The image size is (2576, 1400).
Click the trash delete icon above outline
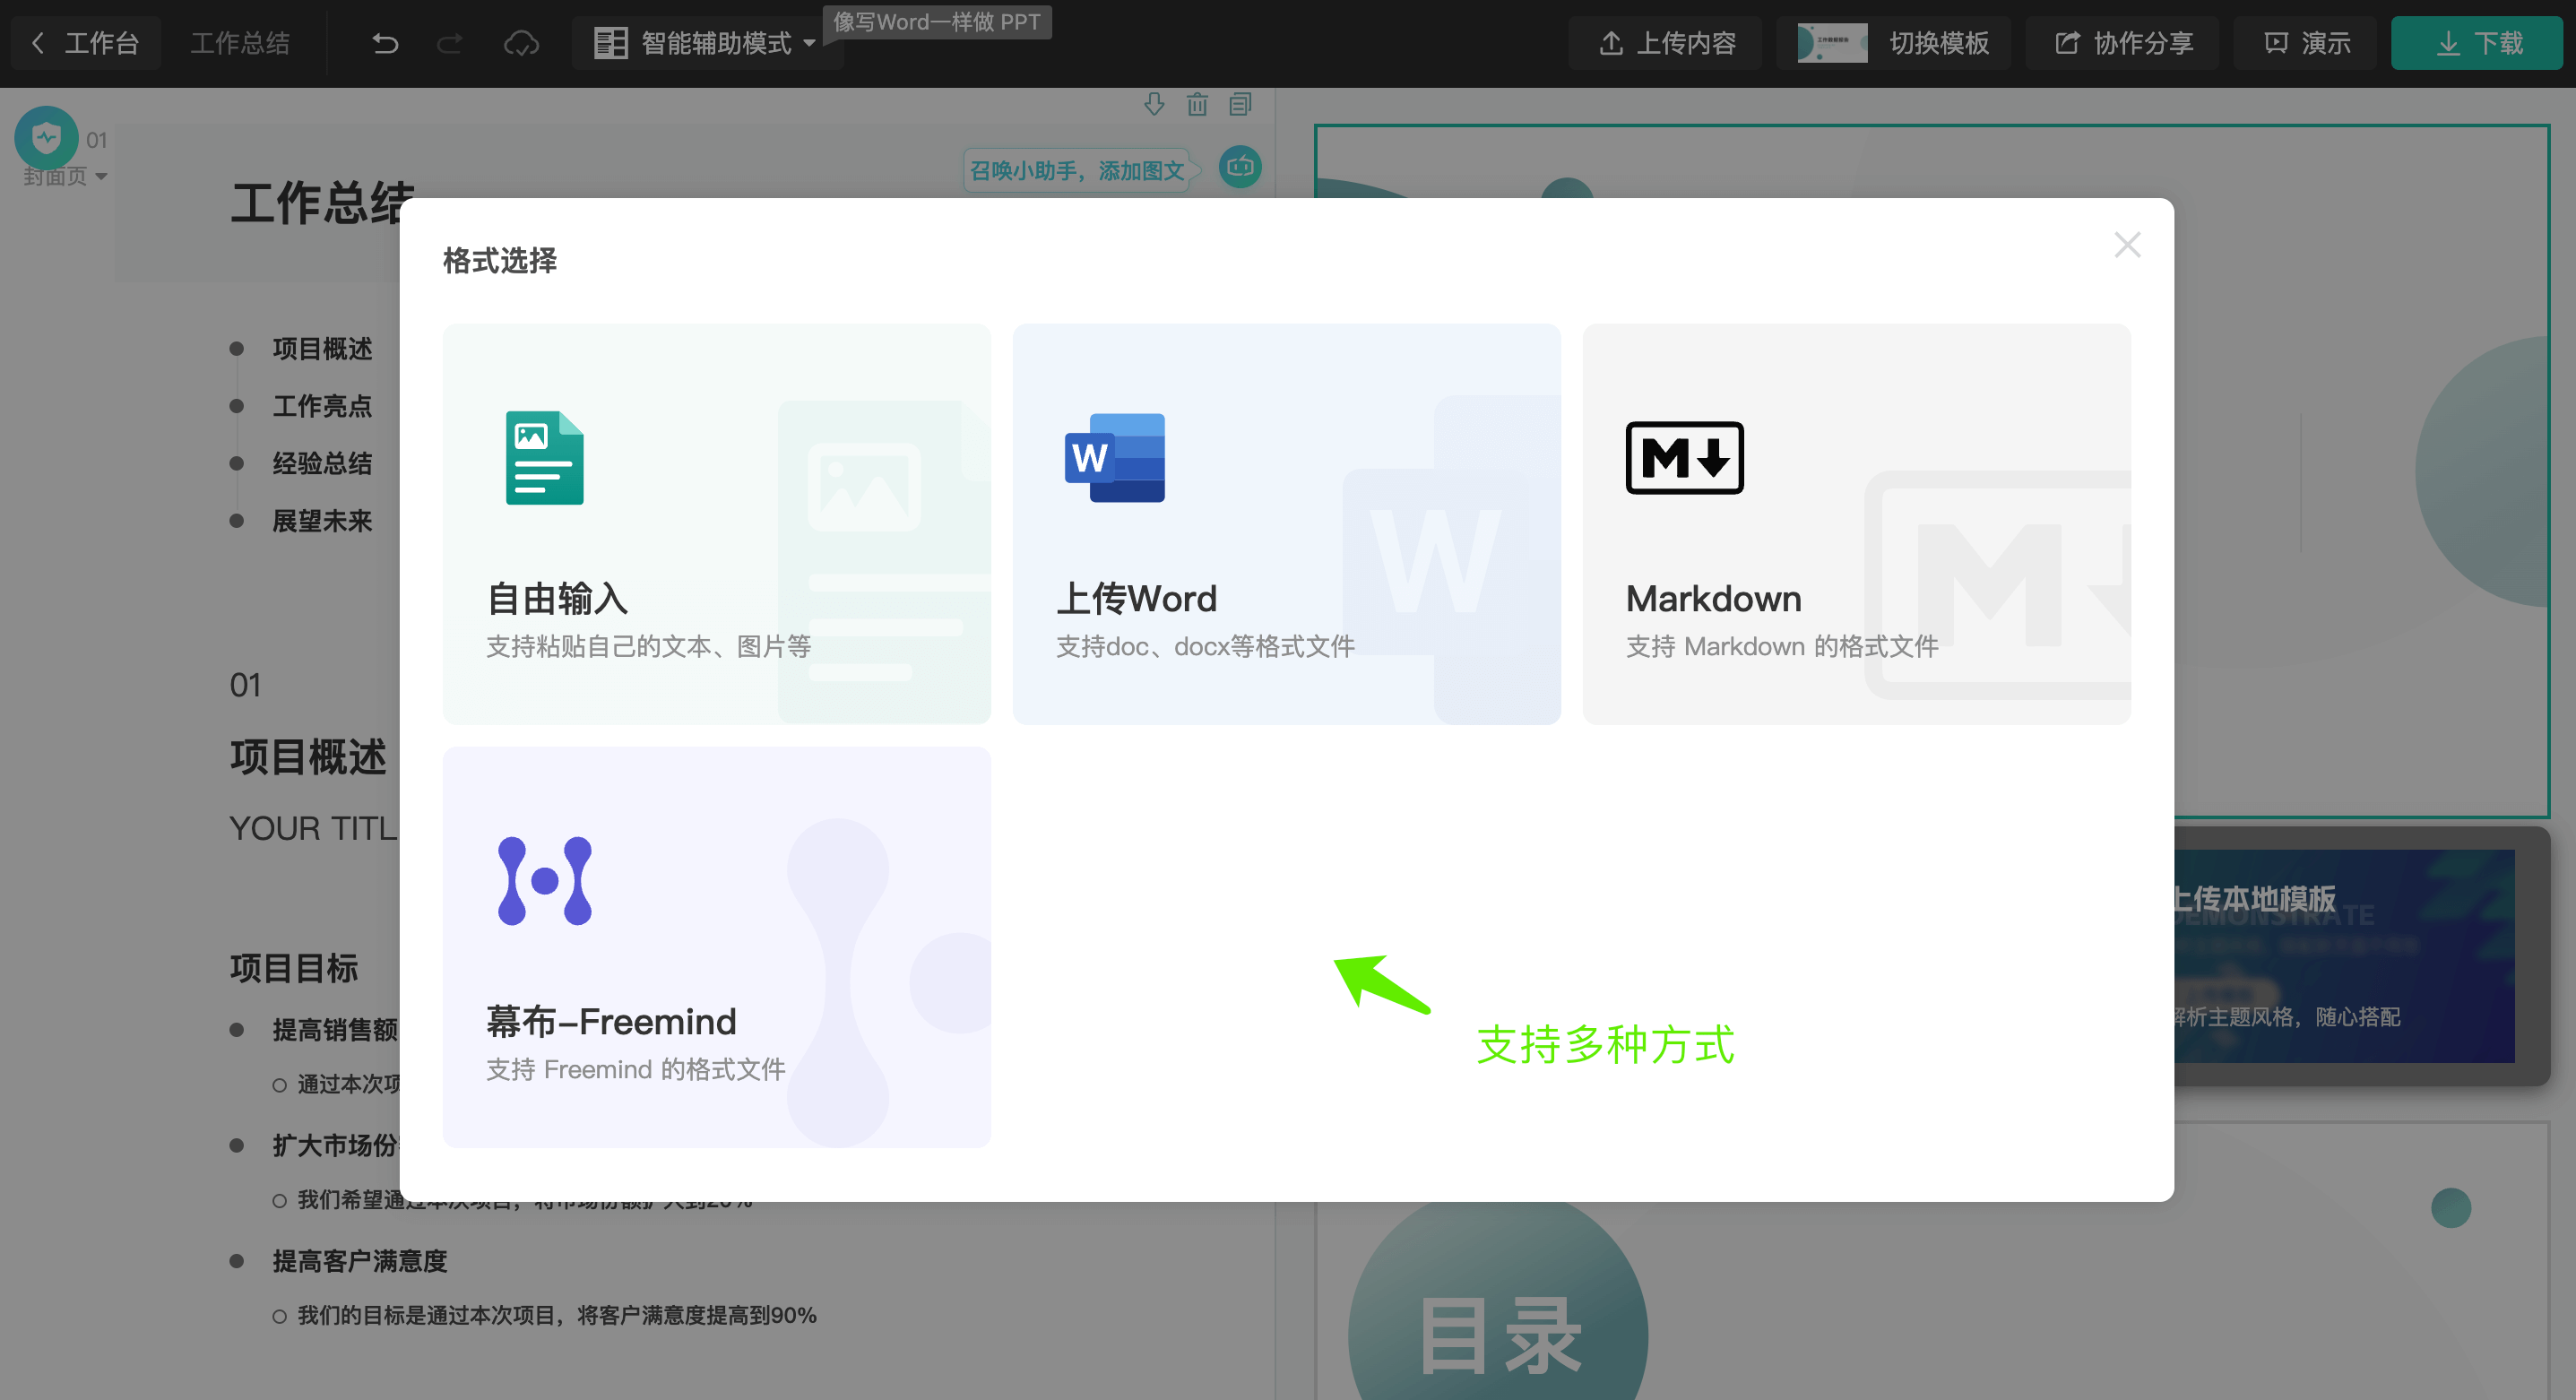[1197, 104]
